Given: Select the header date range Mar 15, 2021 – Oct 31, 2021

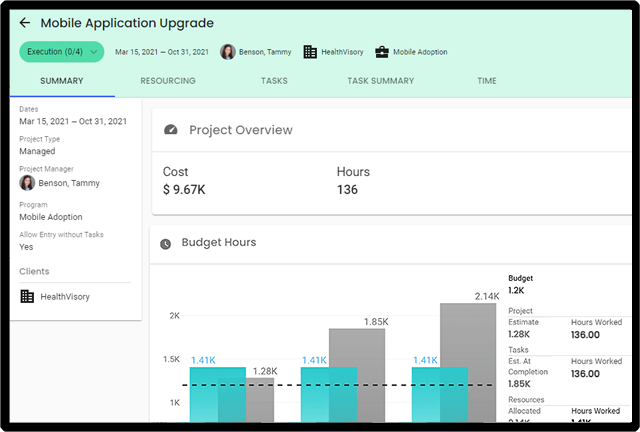Looking at the screenshot, I should (162, 52).
